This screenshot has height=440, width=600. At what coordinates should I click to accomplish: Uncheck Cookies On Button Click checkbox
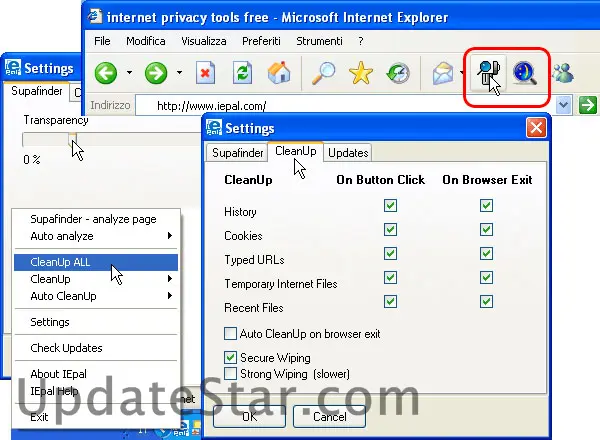click(390, 230)
